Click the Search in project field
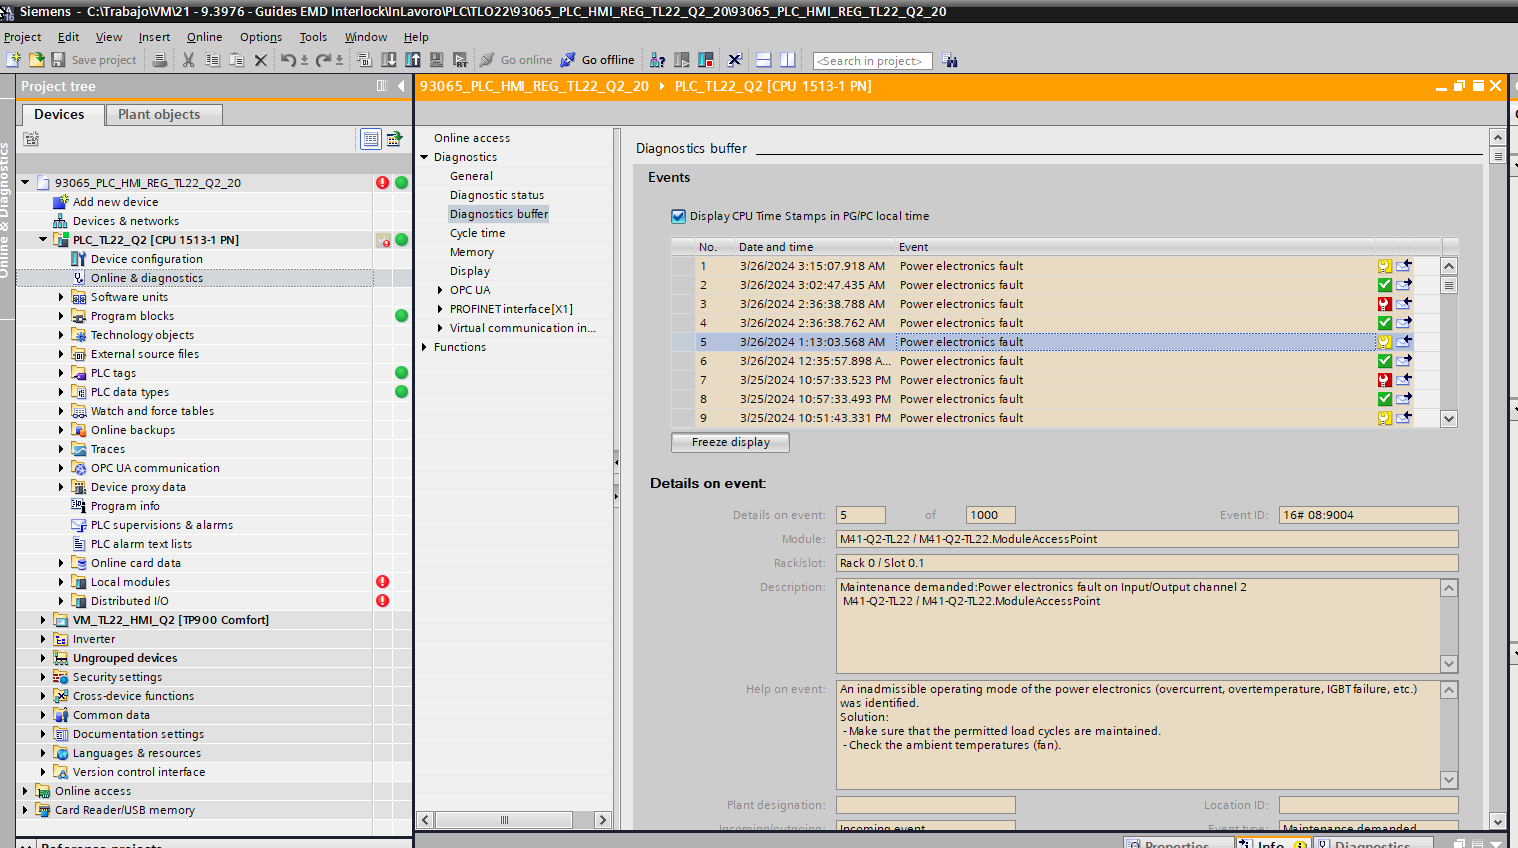This screenshot has width=1518, height=848. click(872, 61)
